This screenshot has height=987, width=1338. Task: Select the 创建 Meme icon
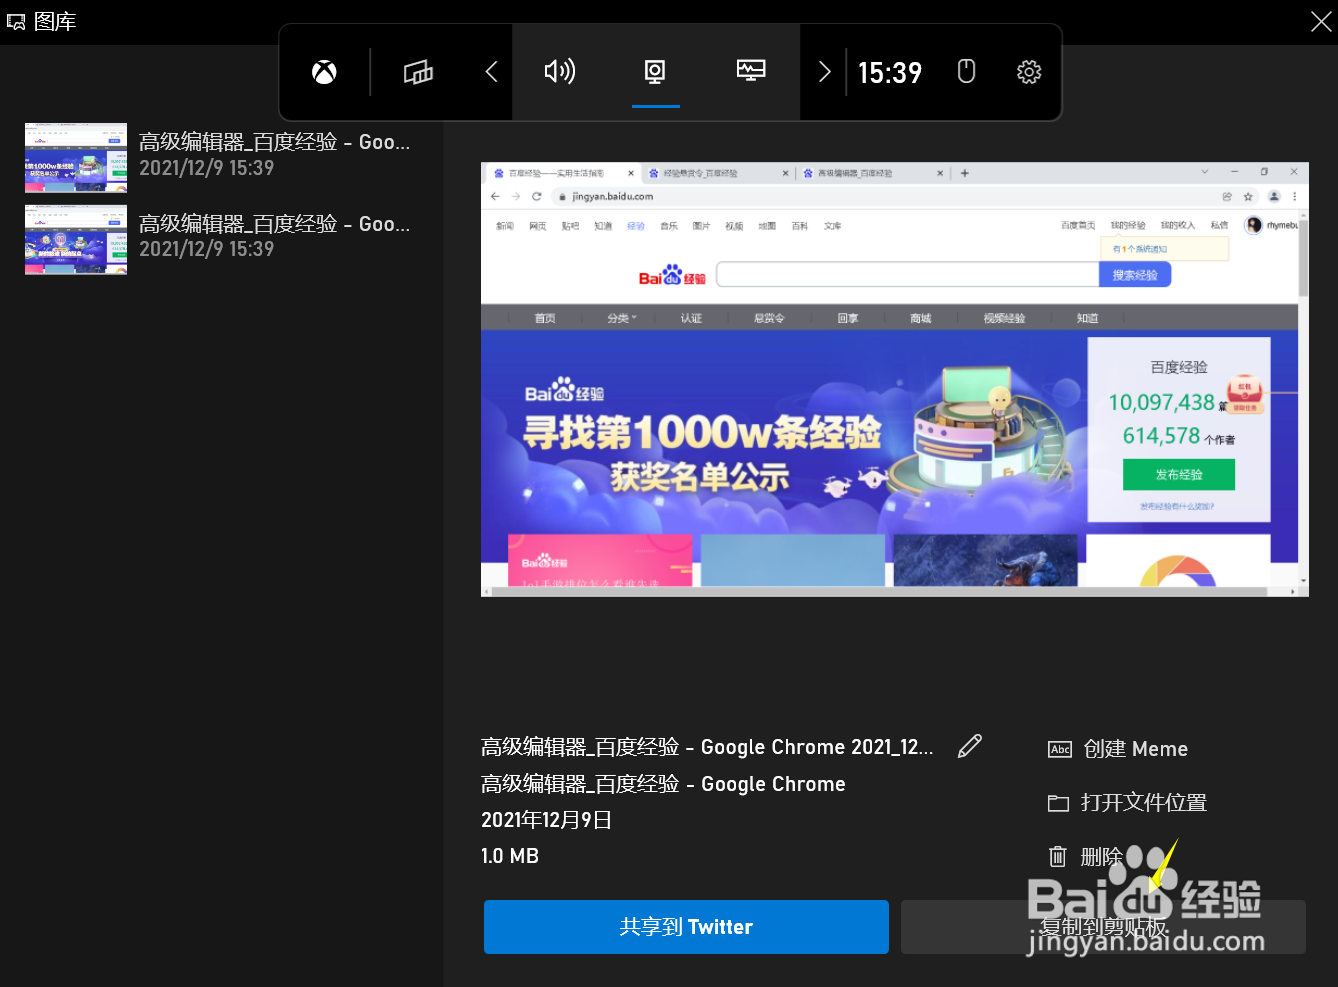coord(1059,749)
